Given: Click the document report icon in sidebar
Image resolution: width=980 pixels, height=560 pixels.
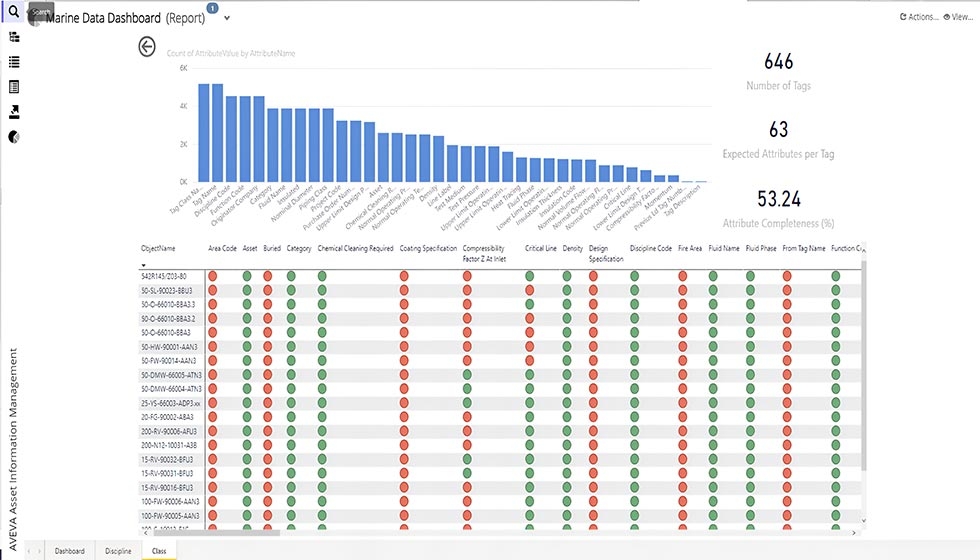Looking at the screenshot, I should (x=14, y=87).
